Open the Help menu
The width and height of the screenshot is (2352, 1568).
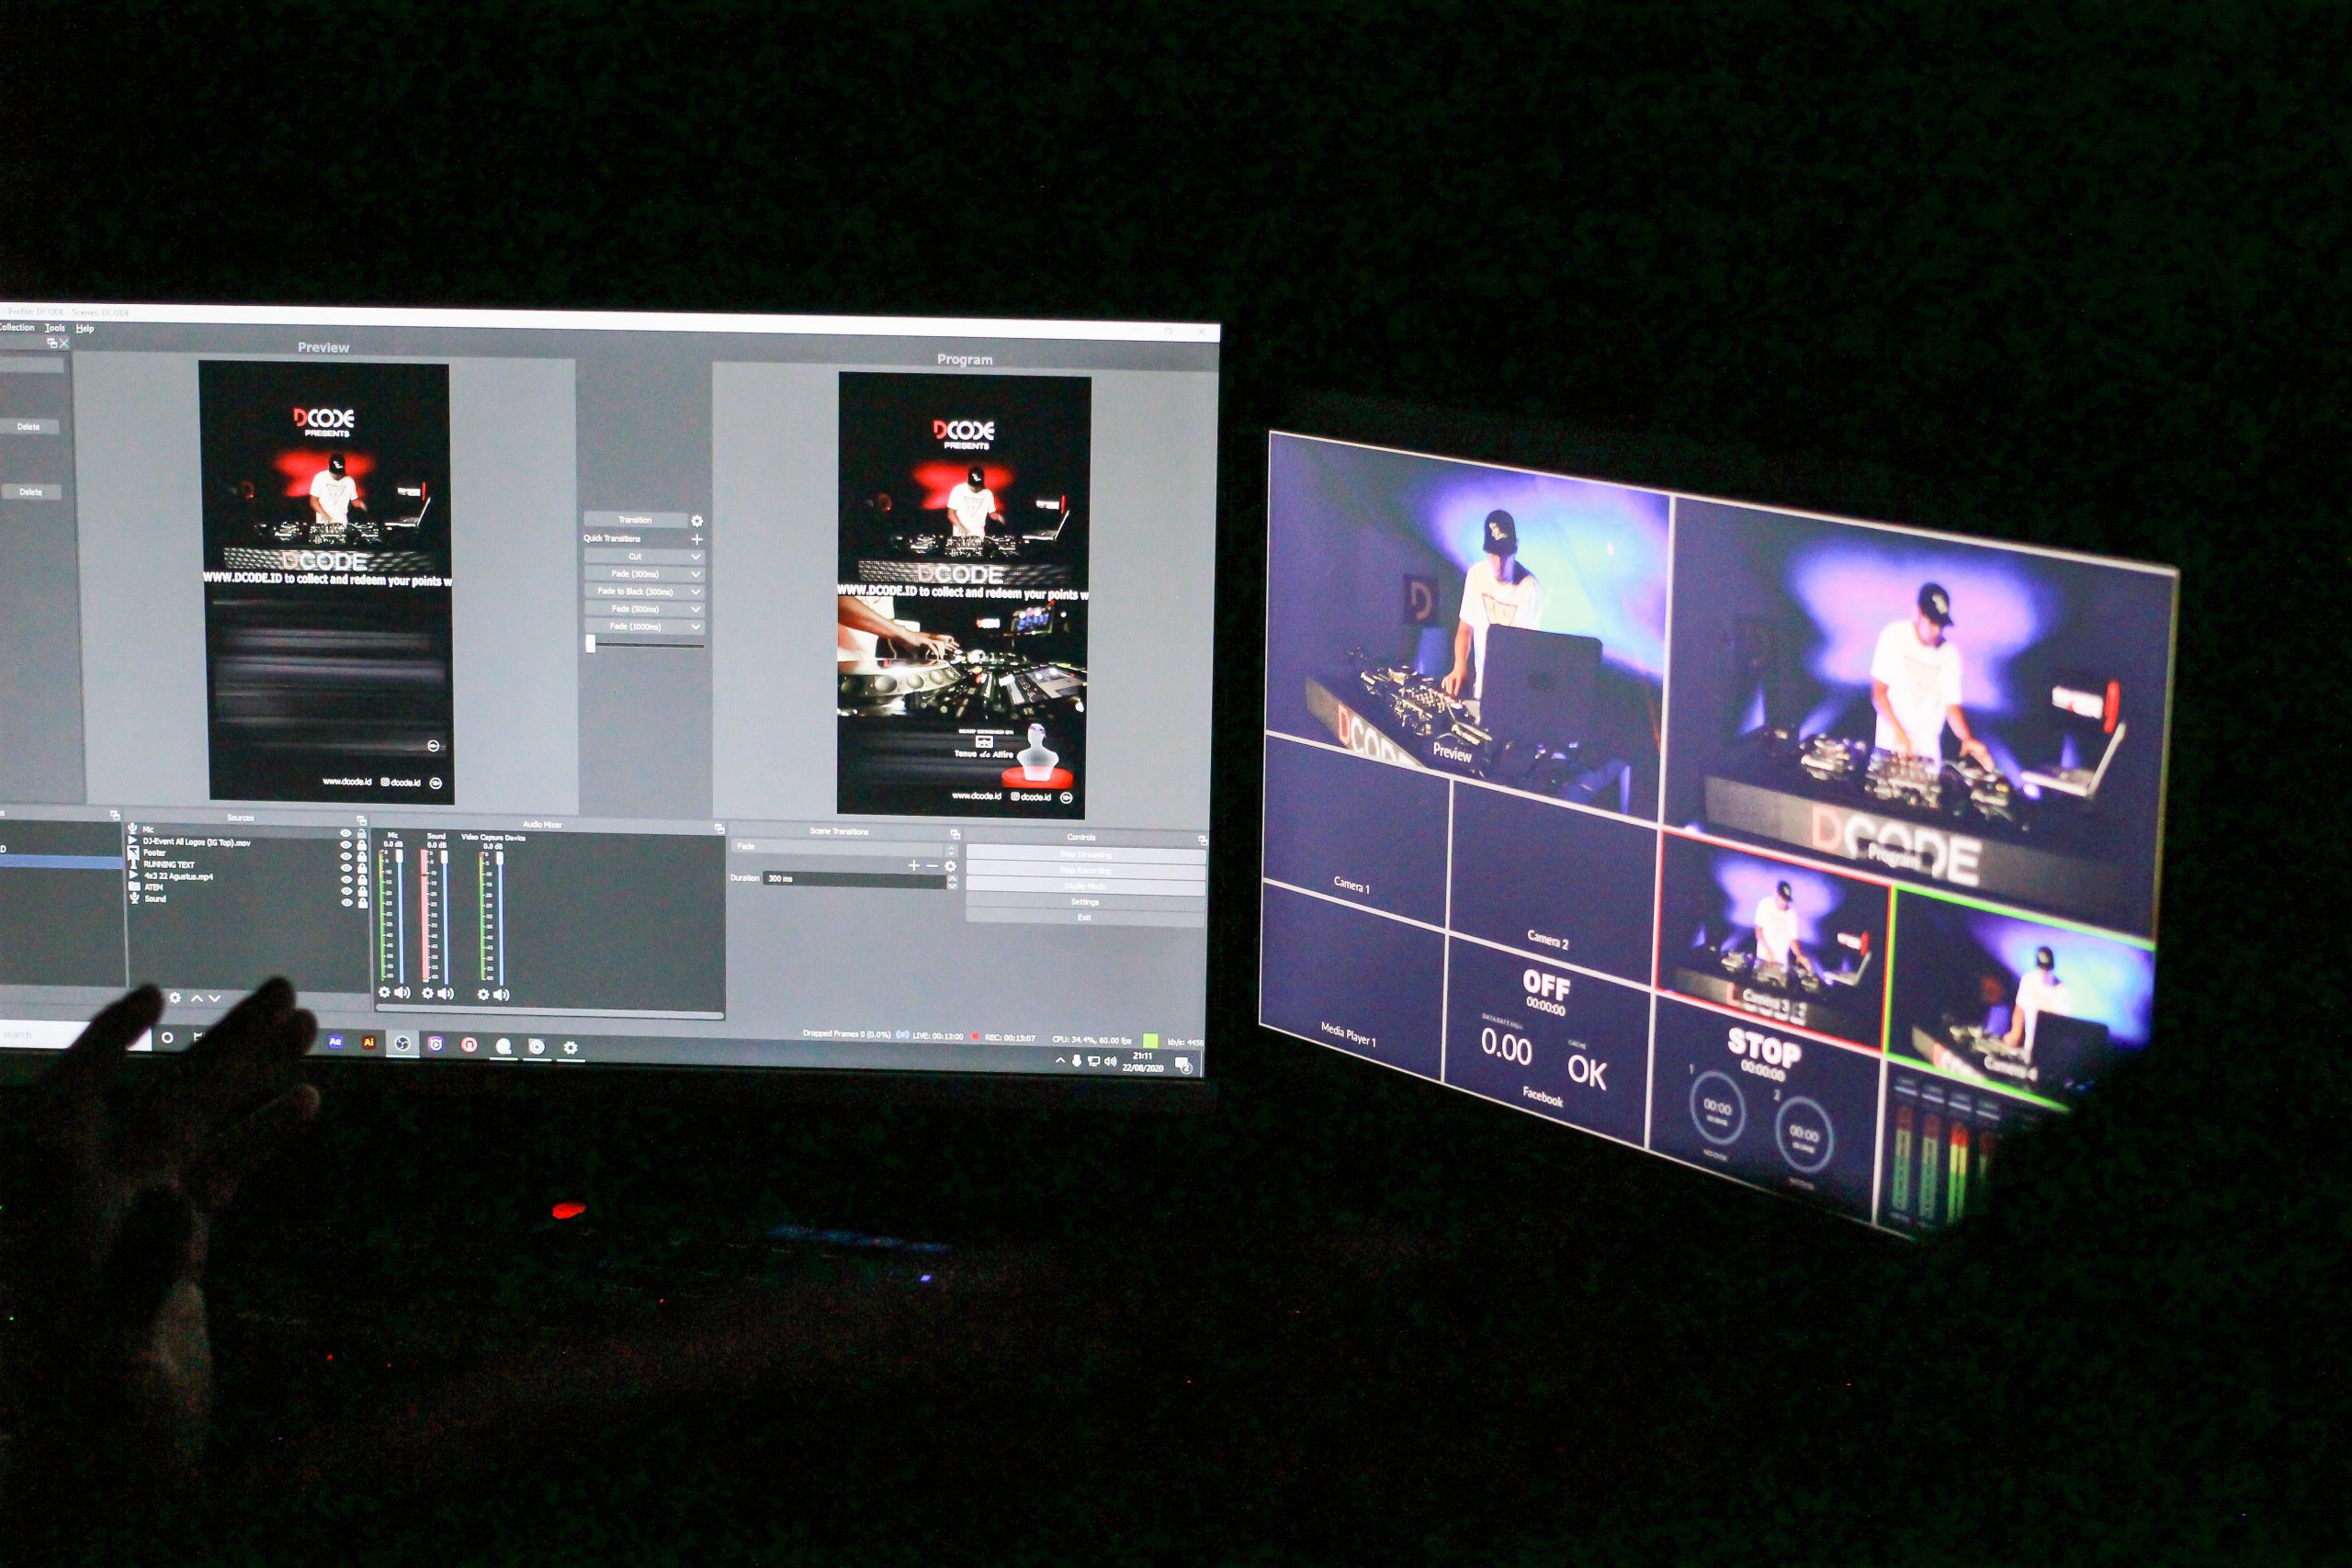pyautogui.click(x=85, y=329)
